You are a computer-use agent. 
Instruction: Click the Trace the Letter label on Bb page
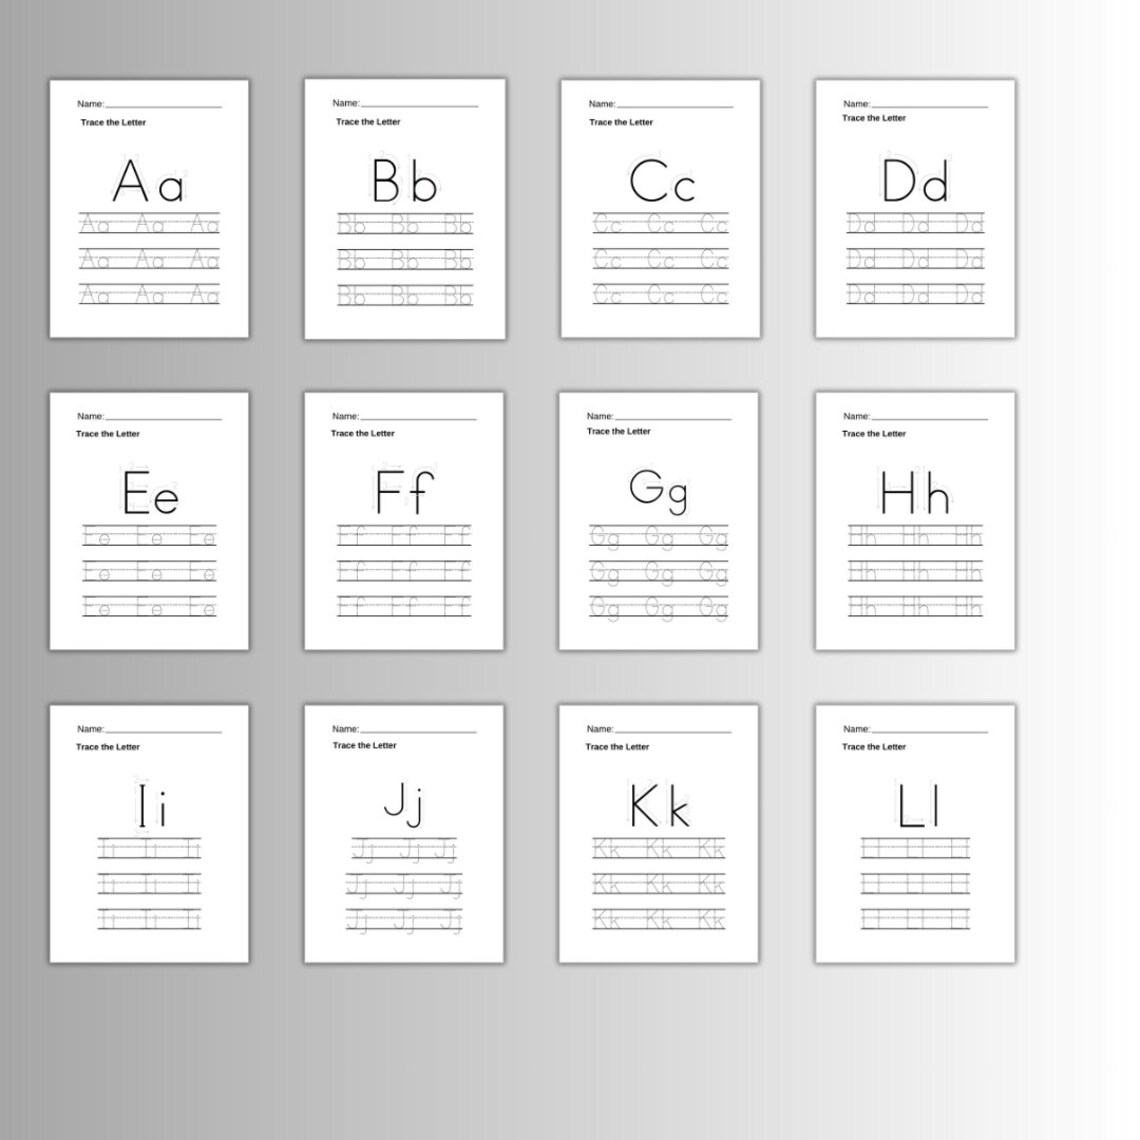pyautogui.click(x=366, y=121)
